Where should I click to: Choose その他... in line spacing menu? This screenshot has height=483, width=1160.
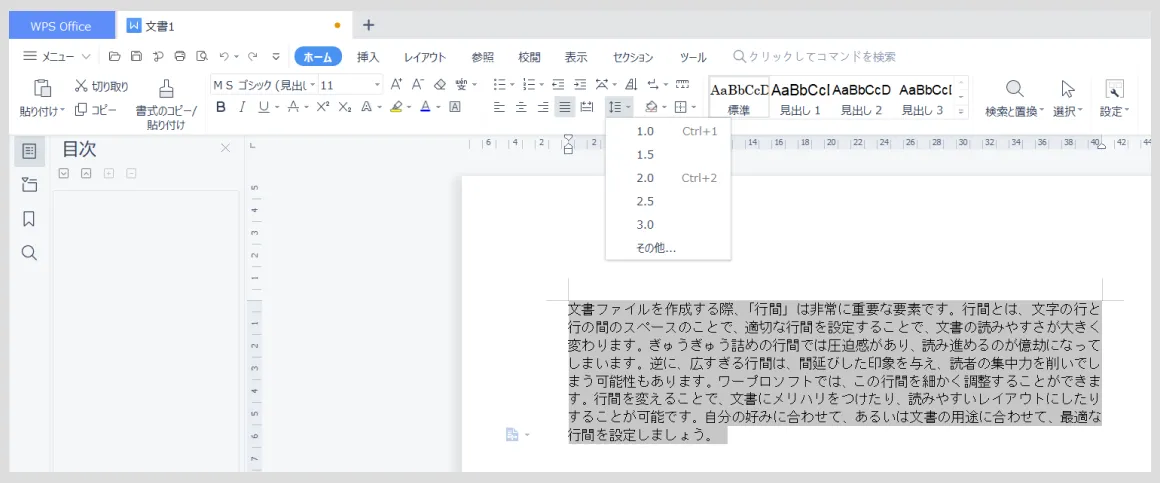click(x=668, y=248)
